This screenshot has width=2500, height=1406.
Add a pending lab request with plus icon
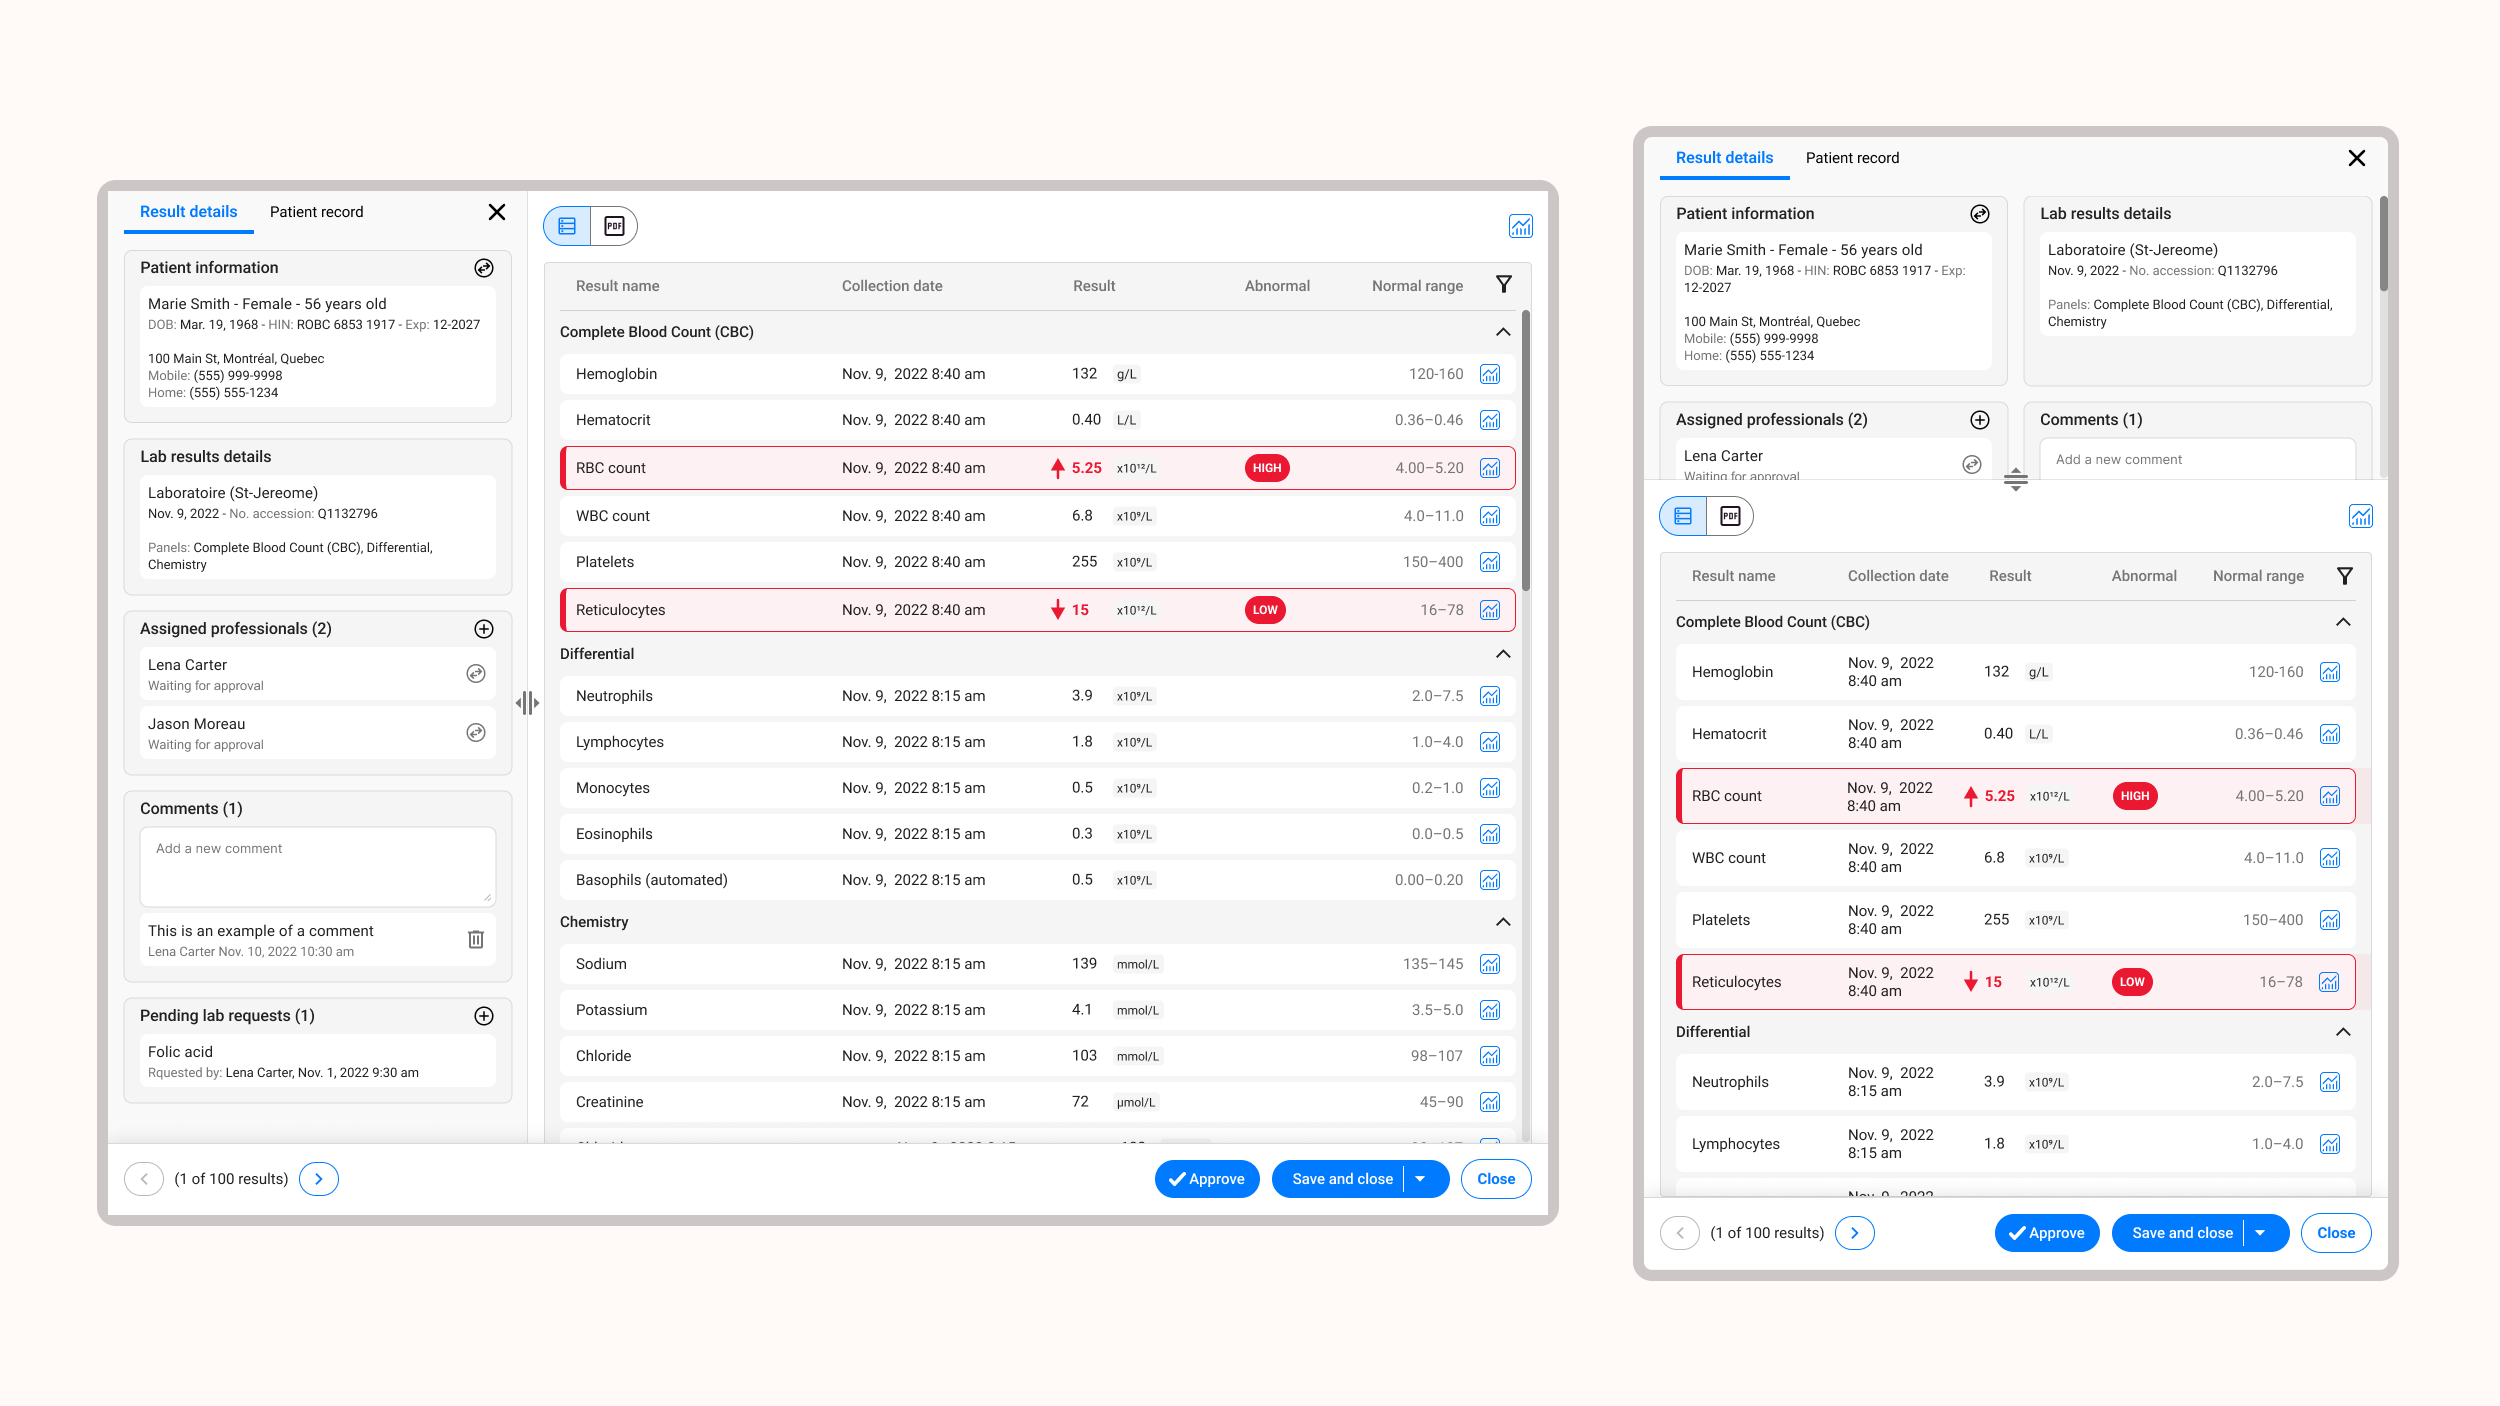pos(484,1016)
